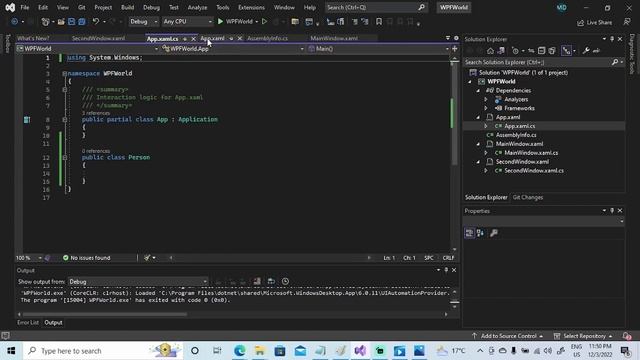Image resolution: width=640 pixels, height=360 pixels.
Task: Collapse the Dependencies node
Action: pyautogui.click(x=478, y=91)
